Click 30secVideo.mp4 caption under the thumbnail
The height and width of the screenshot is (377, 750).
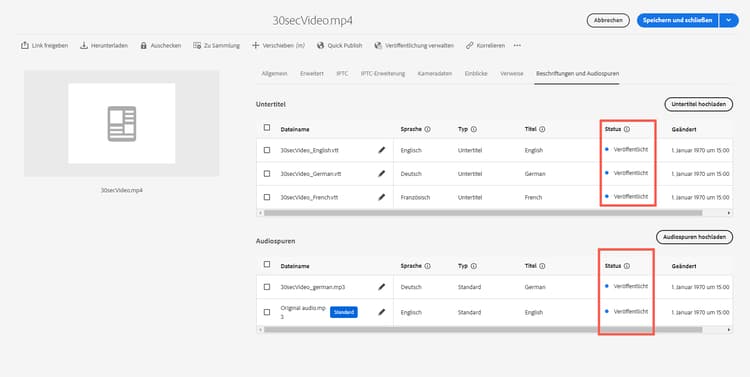click(121, 190)
